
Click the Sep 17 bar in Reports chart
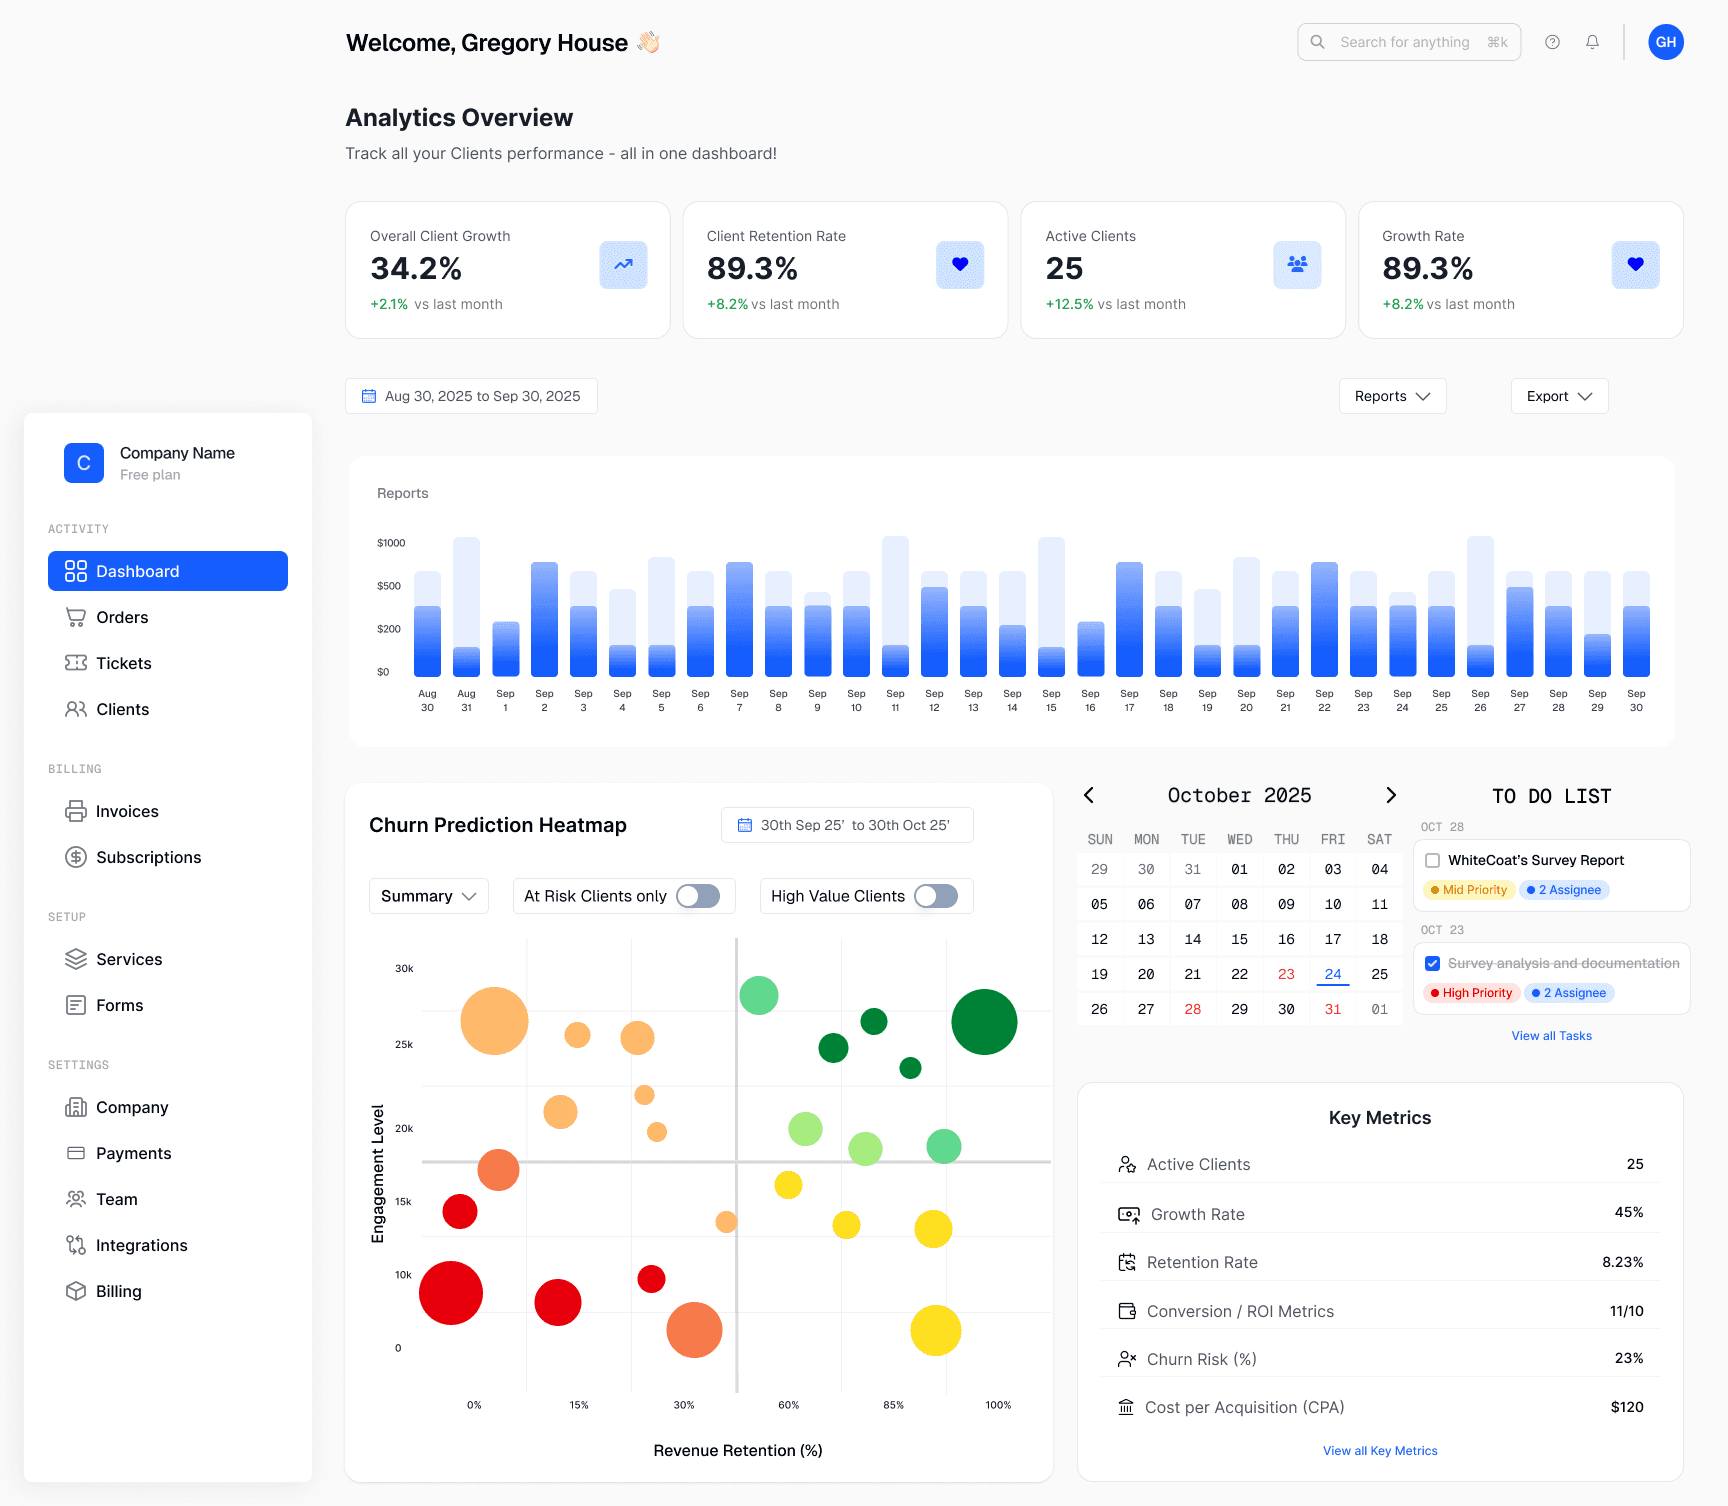click(x=1129, y=619)
